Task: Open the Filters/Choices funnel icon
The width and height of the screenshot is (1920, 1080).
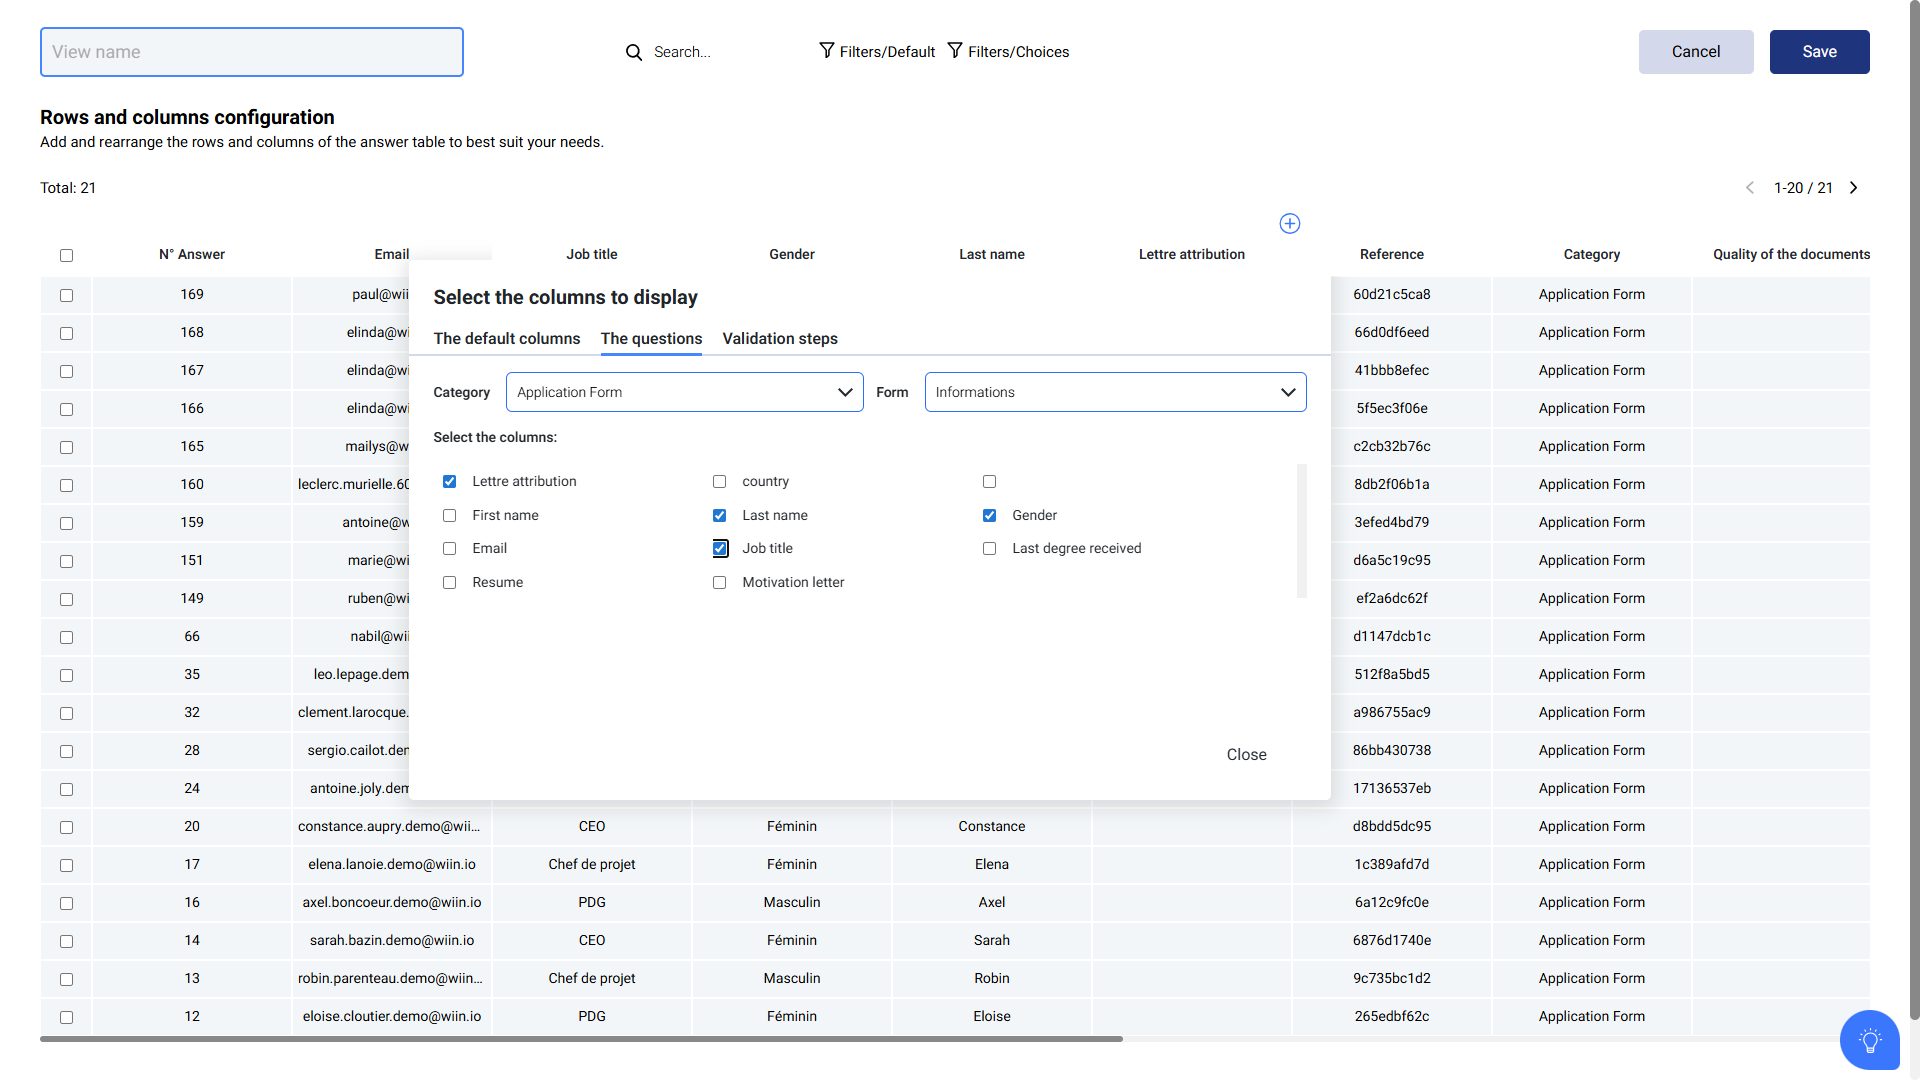Action: point(955,51)
